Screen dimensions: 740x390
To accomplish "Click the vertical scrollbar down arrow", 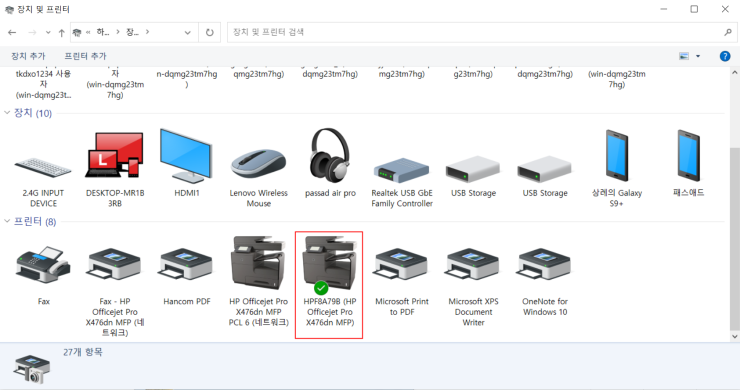I will (x=734, y=336).
